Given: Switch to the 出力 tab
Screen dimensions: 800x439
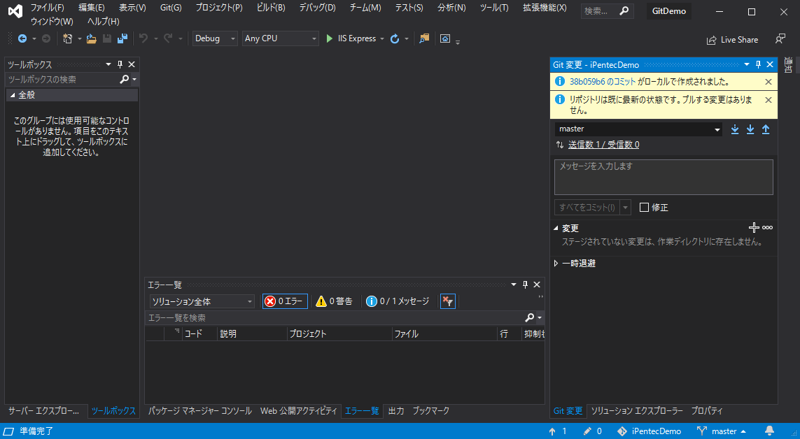Looking at the screenshot, I should tap(396, 410).
